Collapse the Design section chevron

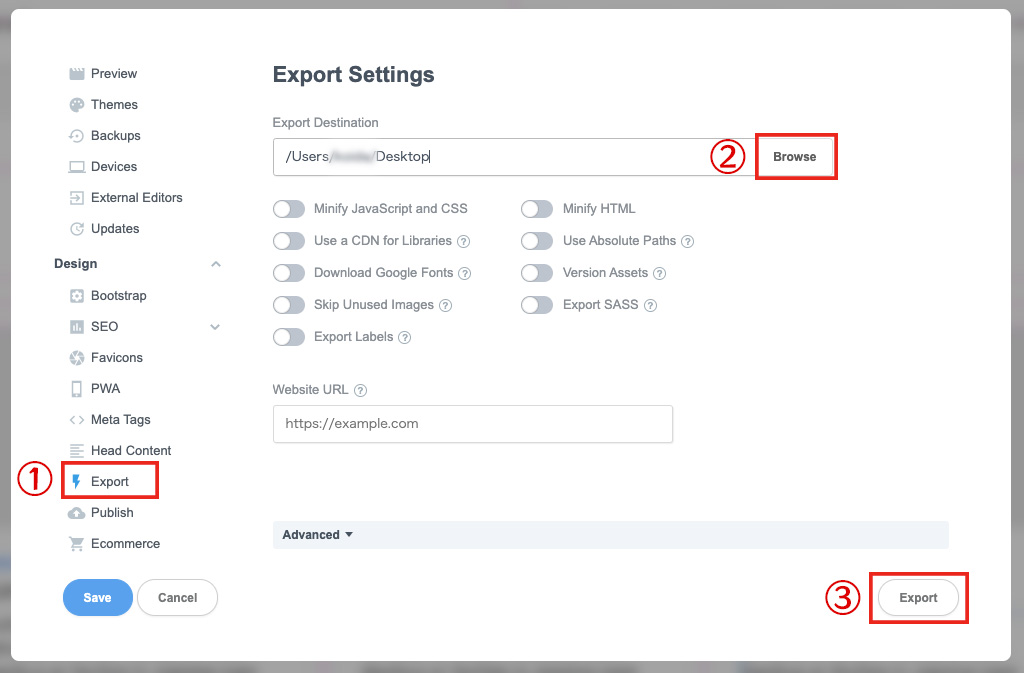(x=215, y=264)
